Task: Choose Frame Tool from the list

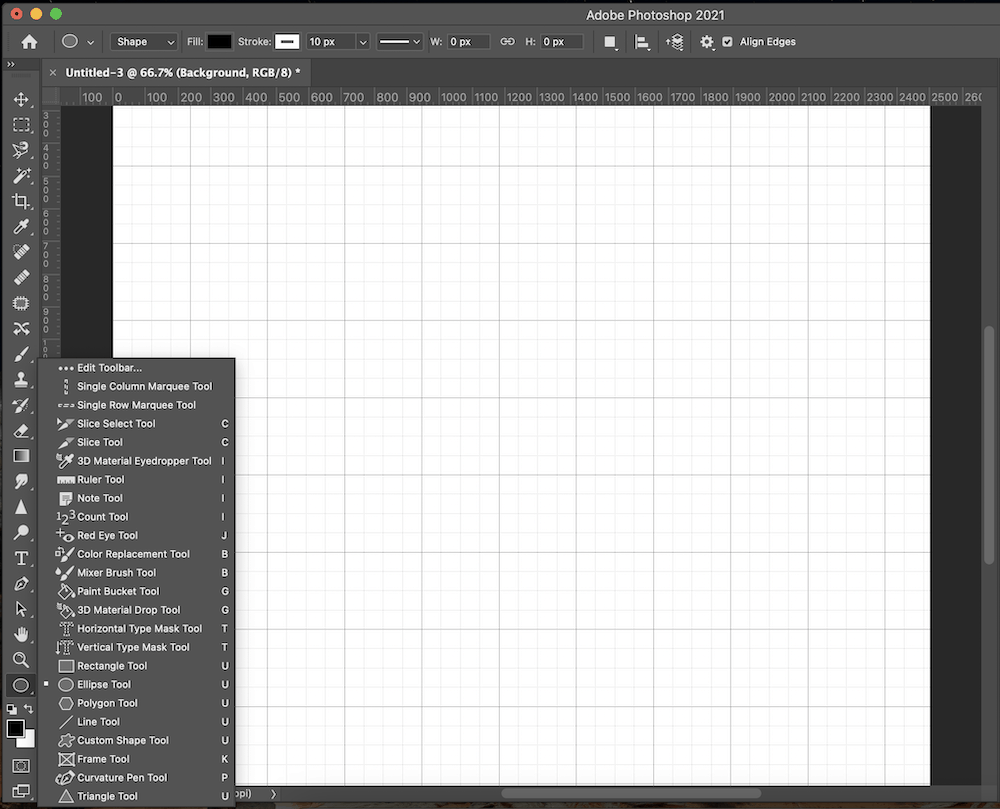Action: (136, 759)
